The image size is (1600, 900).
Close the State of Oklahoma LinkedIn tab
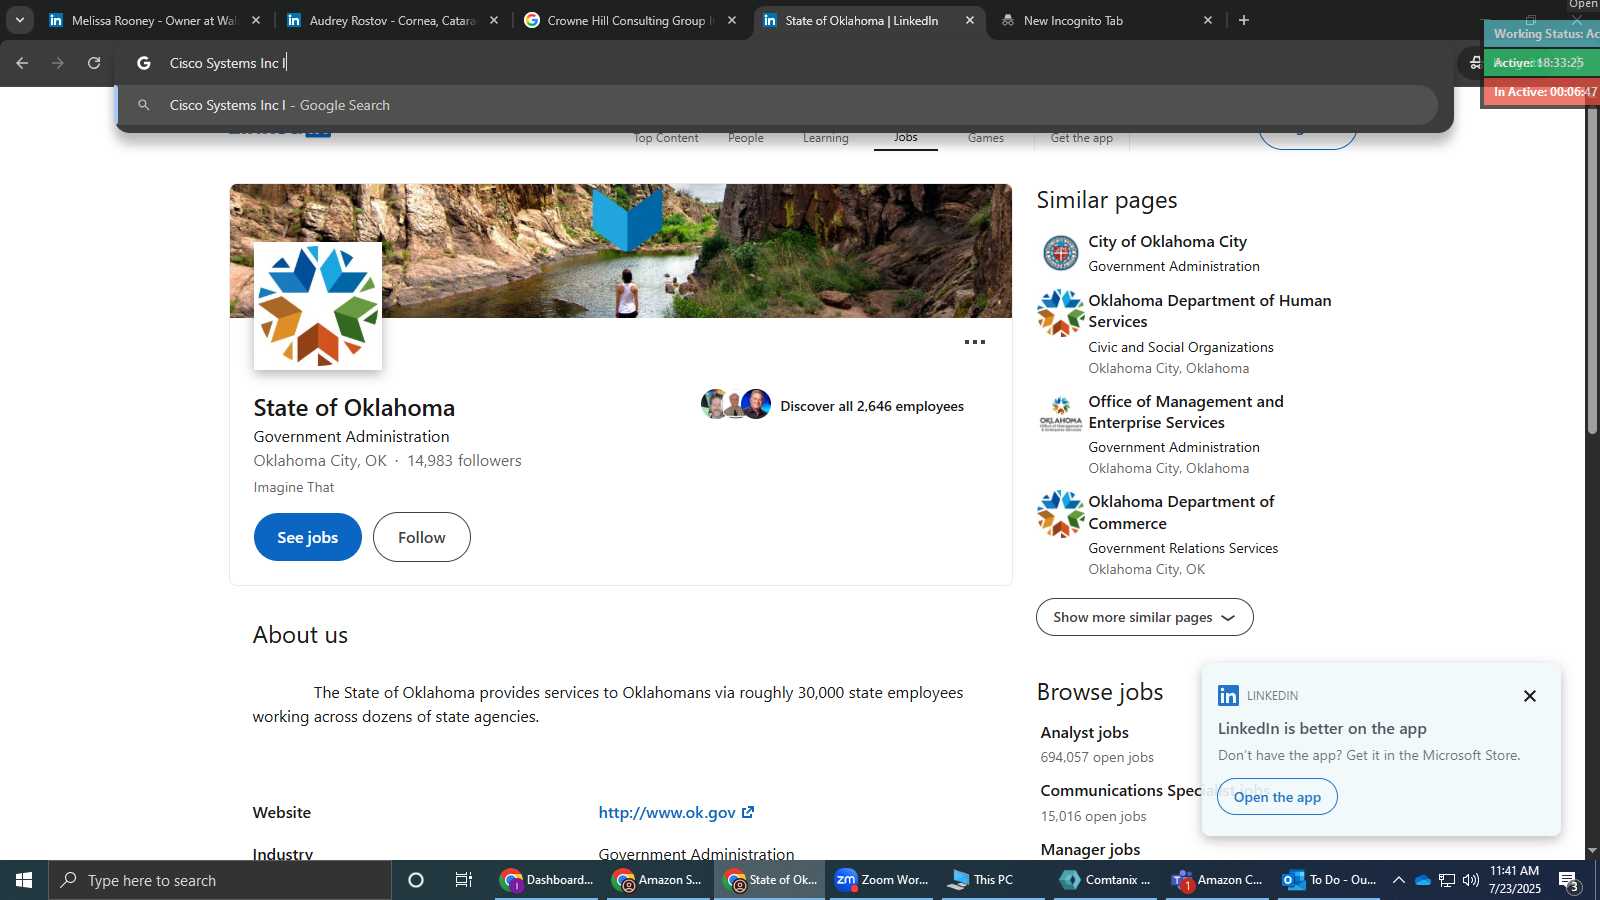click(x=970, y=20)
